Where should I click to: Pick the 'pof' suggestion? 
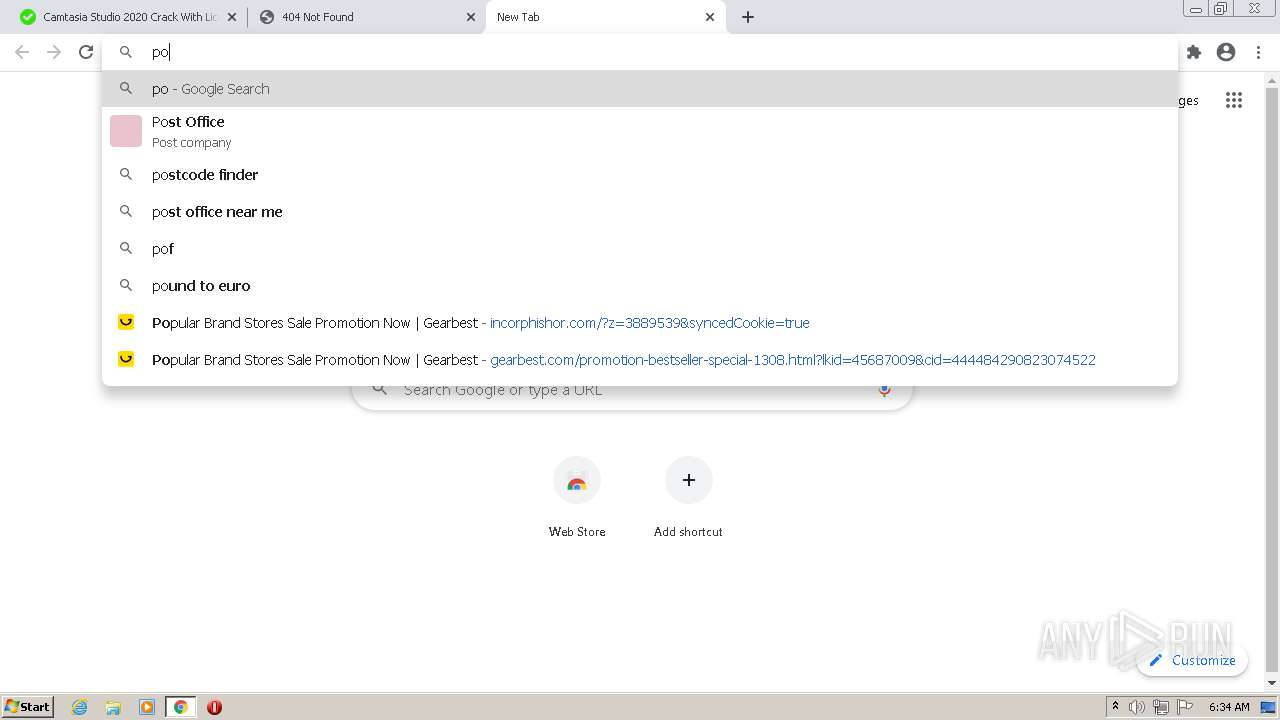point(640,248)
